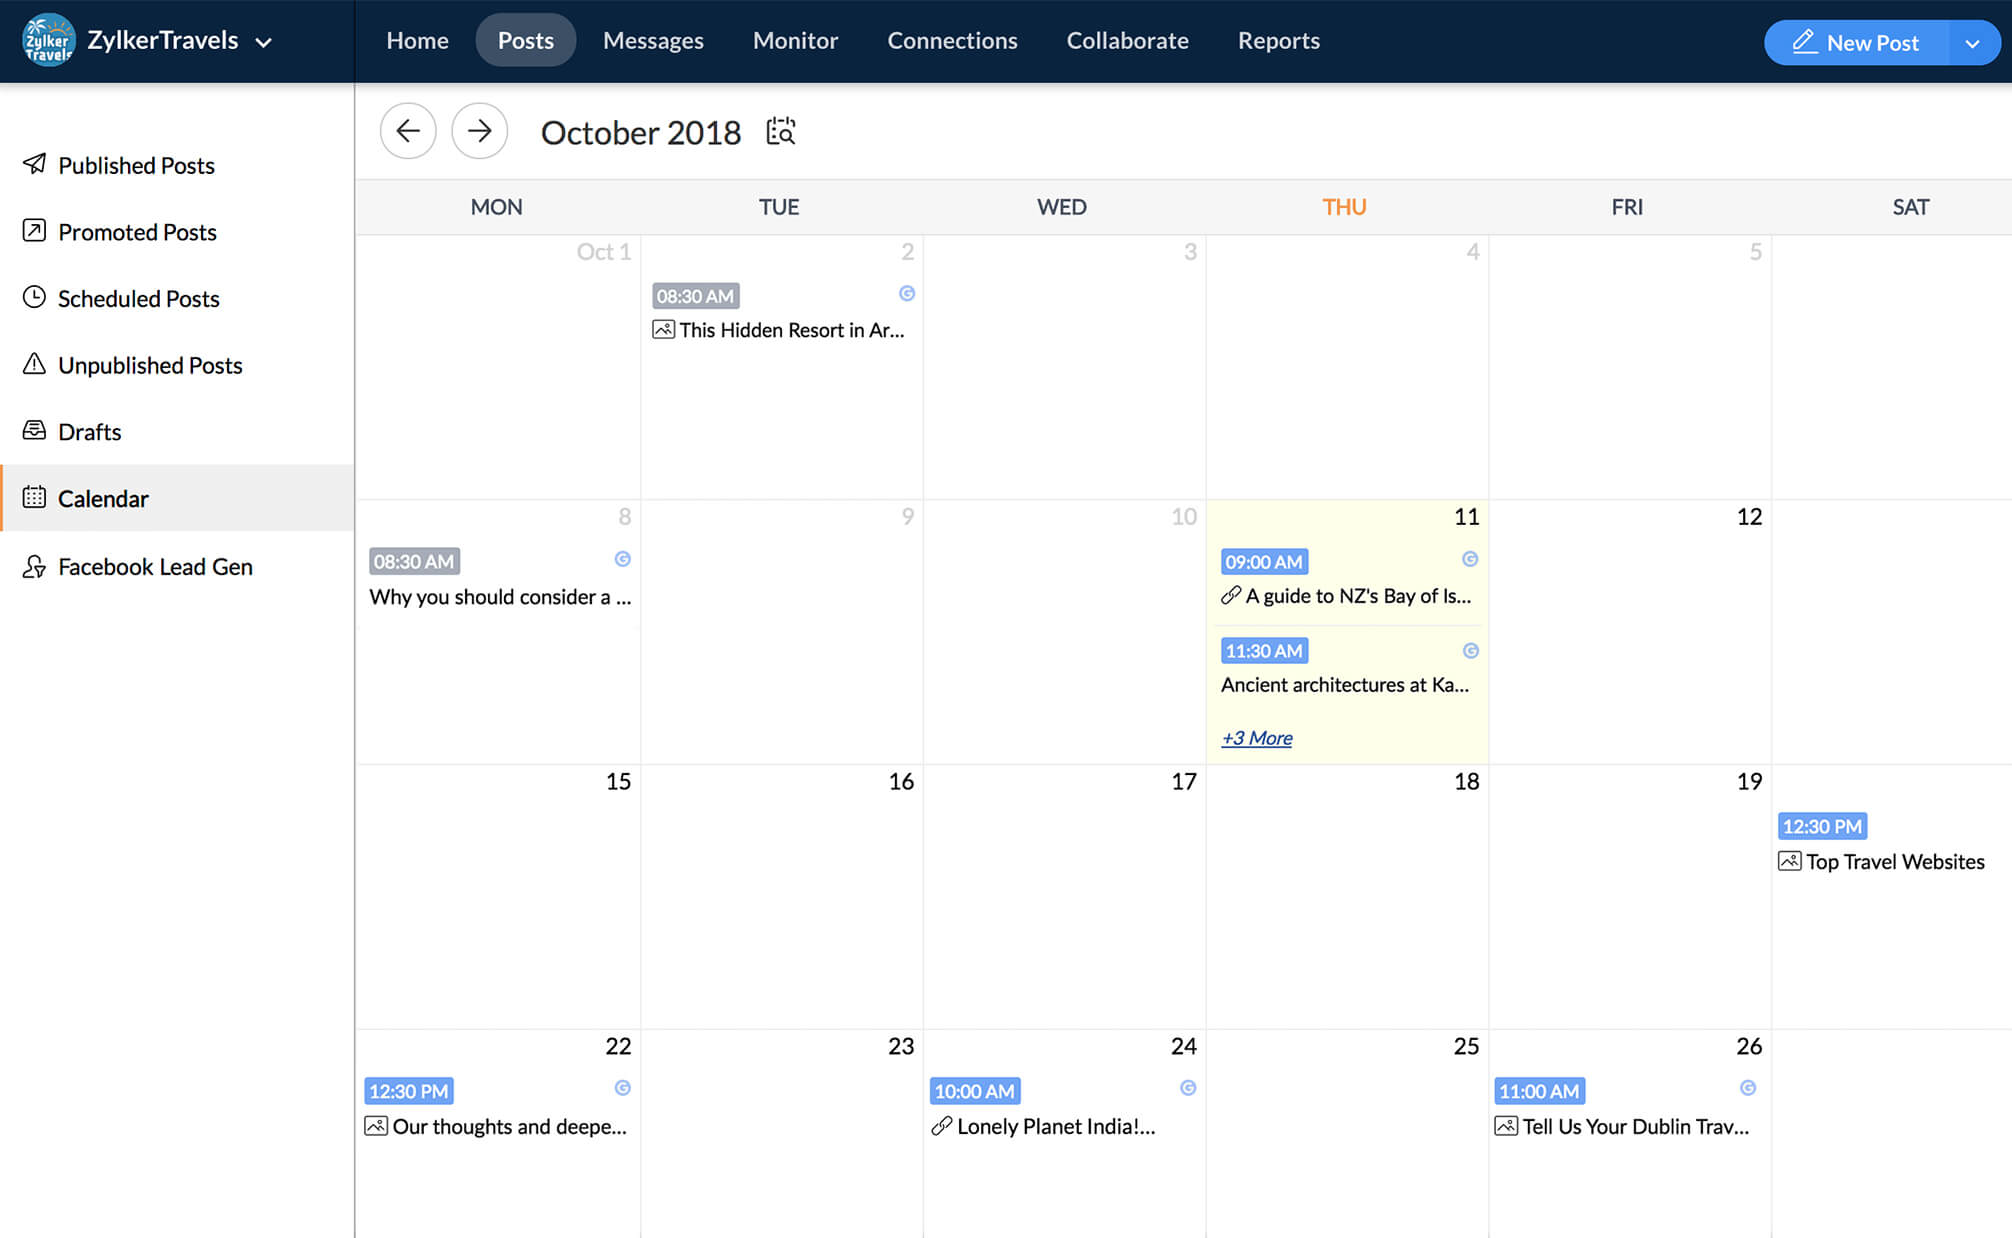Toggle recurring icon on Oct 2 post
This screenshot has height=1238, width=2012.
tap(907, 293)
